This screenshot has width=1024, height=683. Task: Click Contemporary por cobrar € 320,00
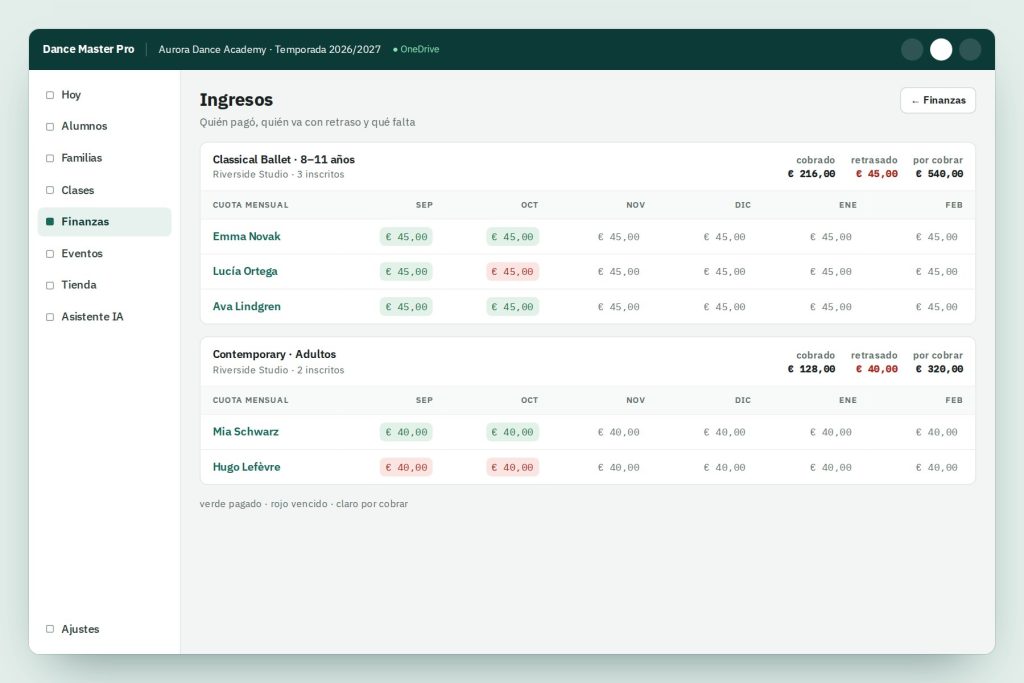939,369
